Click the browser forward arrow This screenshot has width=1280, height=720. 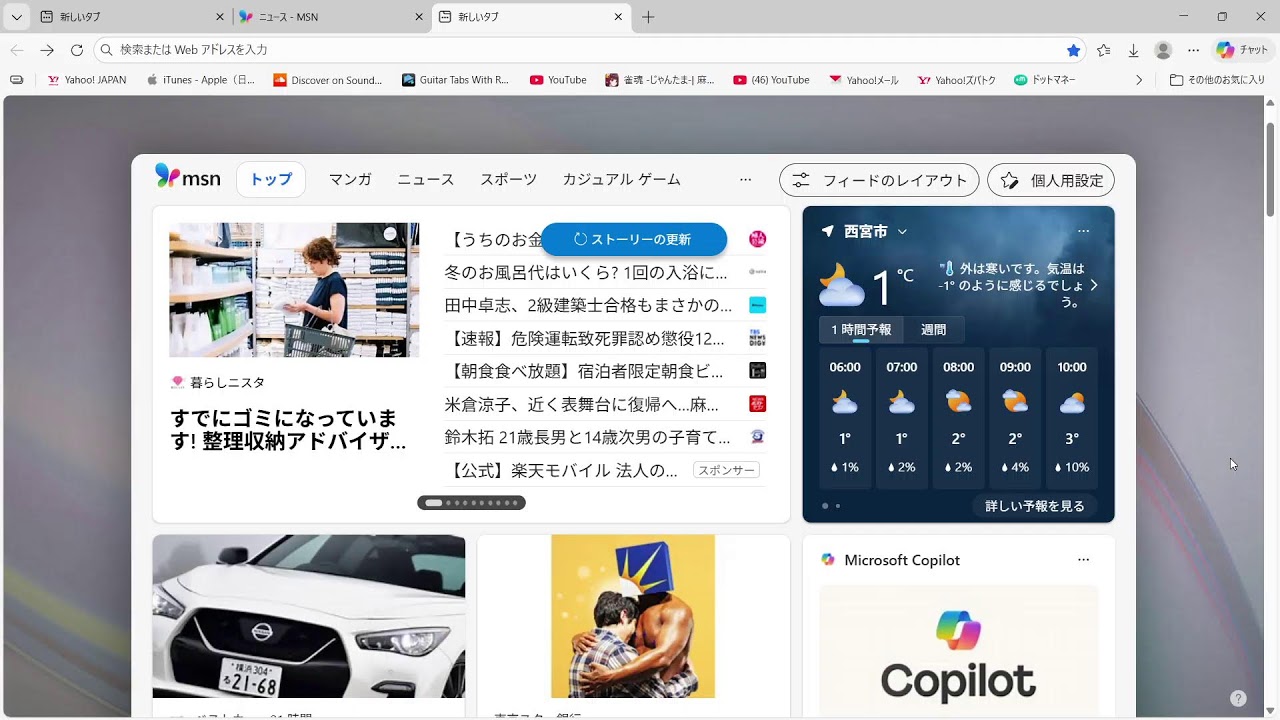[x=47, y=50]
